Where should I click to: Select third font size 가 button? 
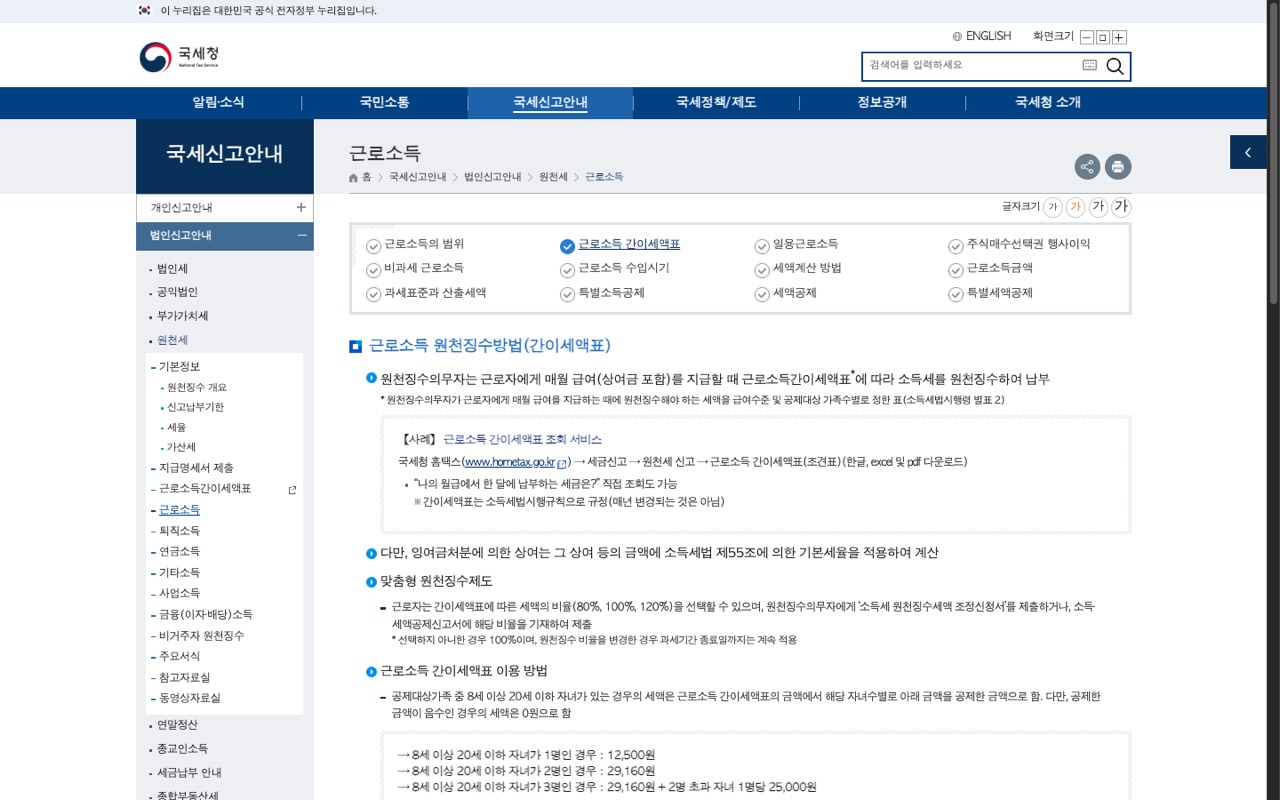[1098, 207]
